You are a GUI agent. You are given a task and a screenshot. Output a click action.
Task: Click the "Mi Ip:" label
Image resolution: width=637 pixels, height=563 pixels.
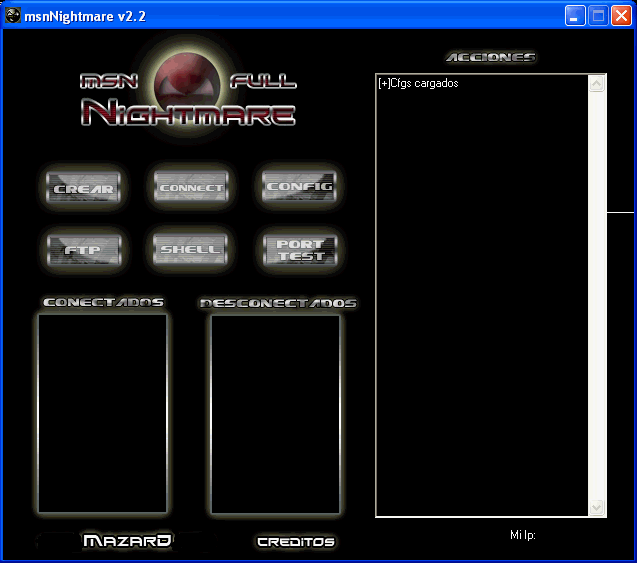pos(522,536)
